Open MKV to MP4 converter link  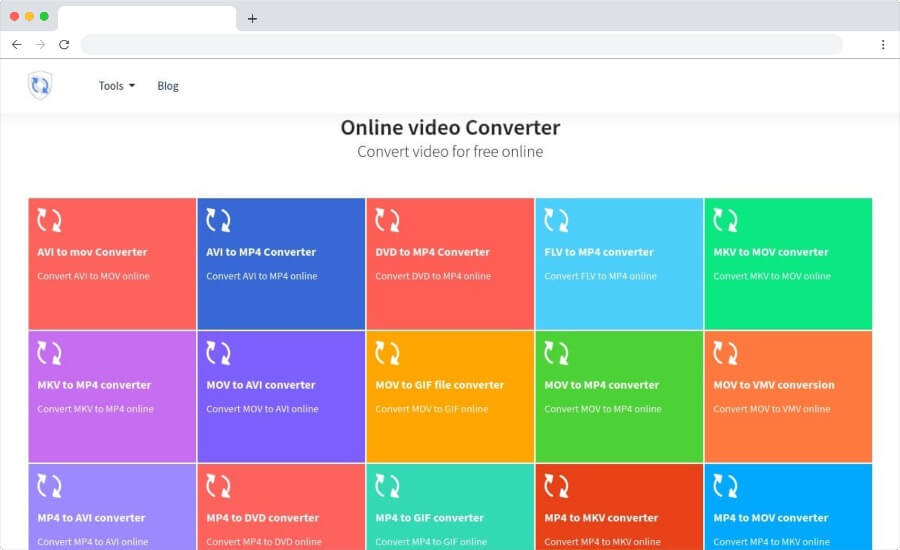[x=94, y=385]
